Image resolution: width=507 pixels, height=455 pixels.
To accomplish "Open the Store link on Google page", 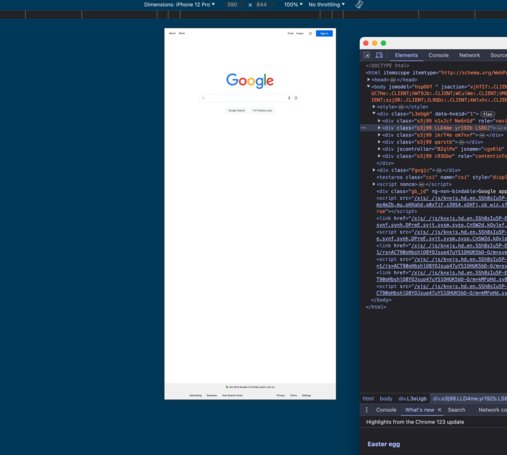I will click(182, 33).
